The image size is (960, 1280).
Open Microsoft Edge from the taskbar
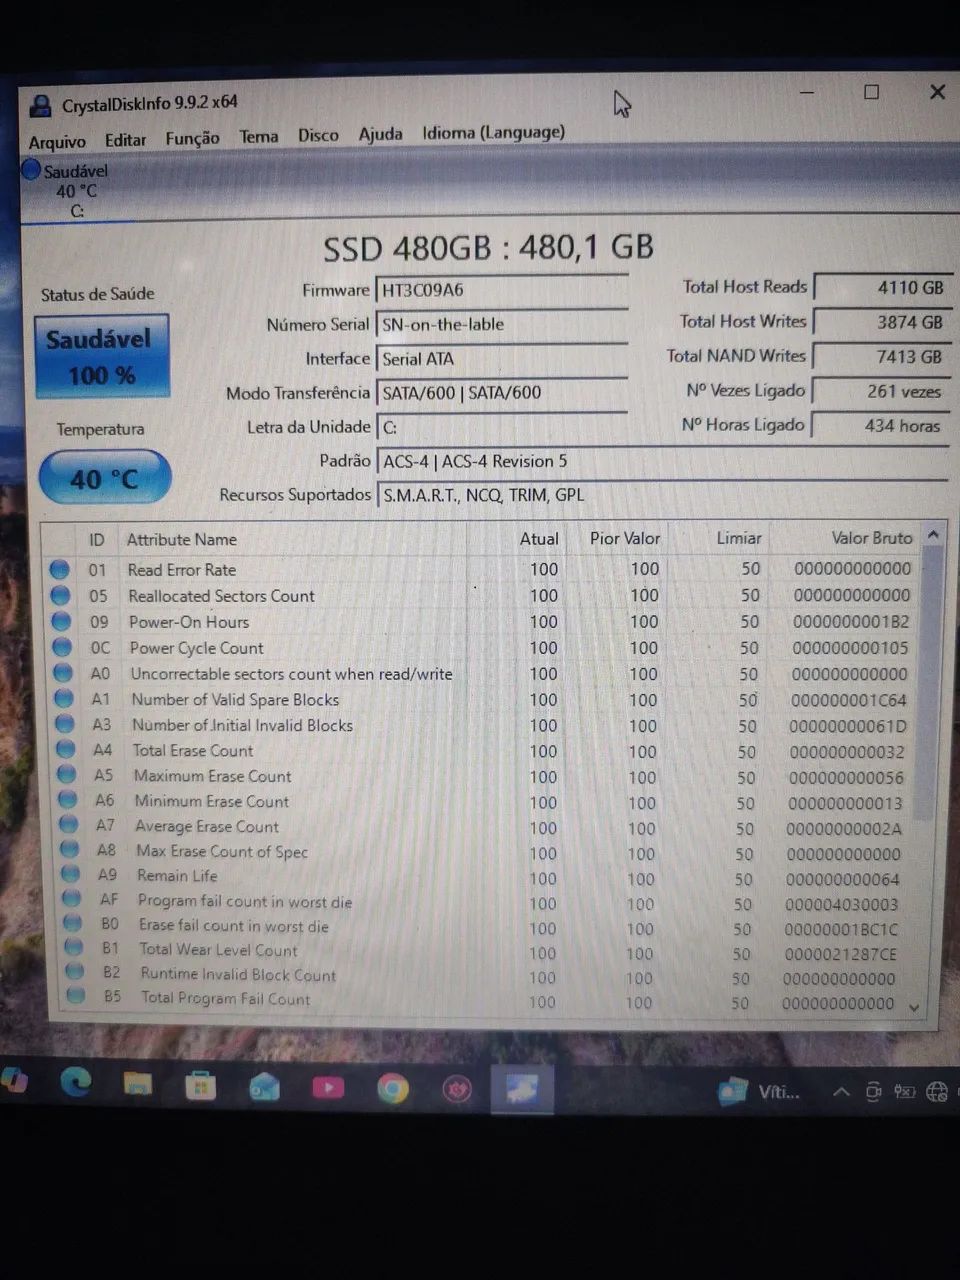click(x=77, y=1082)
